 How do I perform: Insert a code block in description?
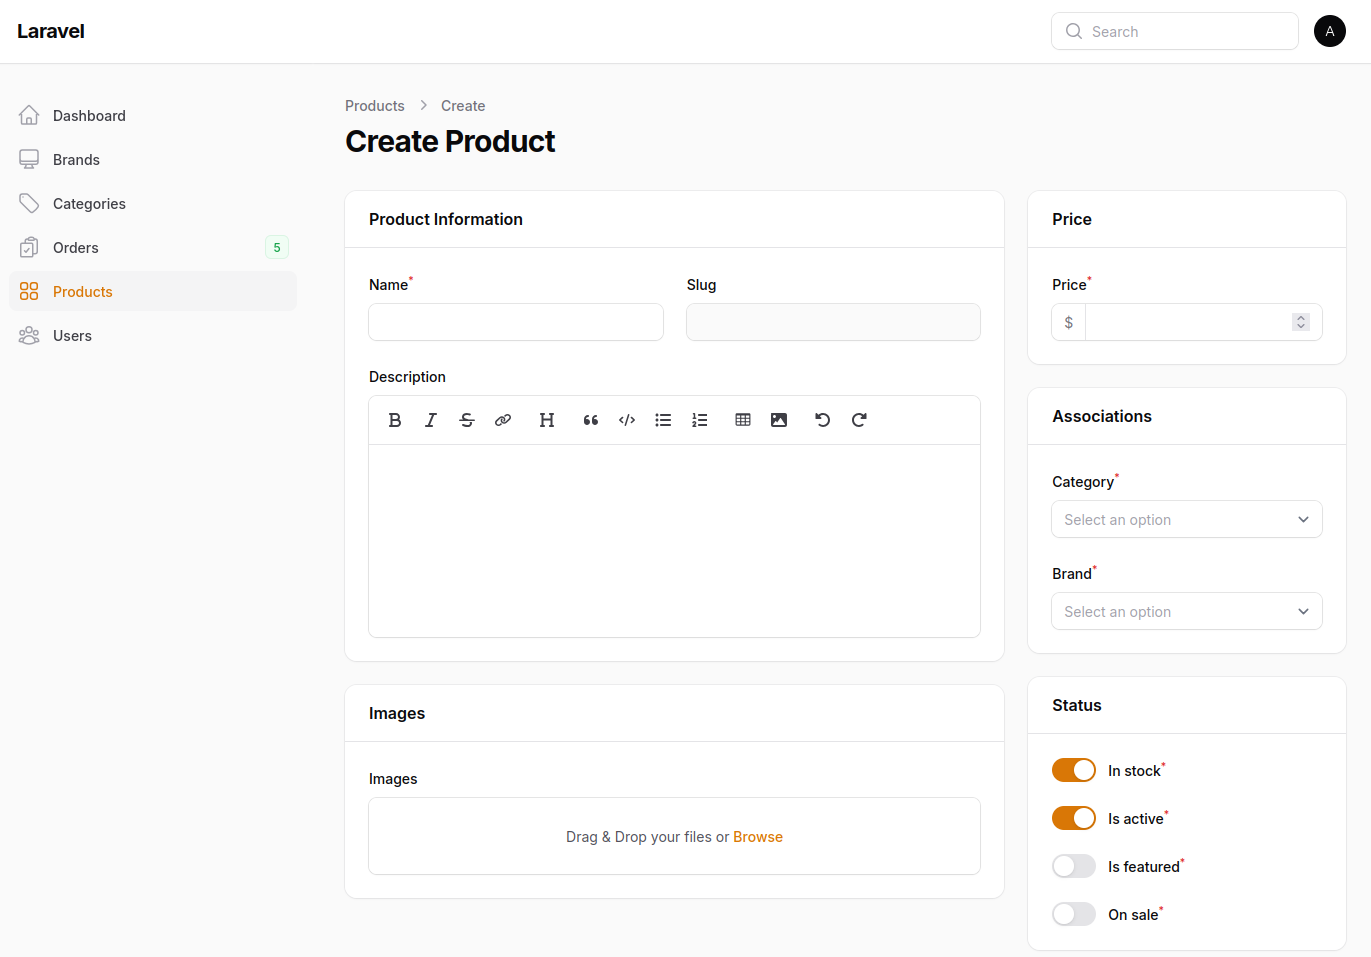pyautogui.click(x=627, y=420)
